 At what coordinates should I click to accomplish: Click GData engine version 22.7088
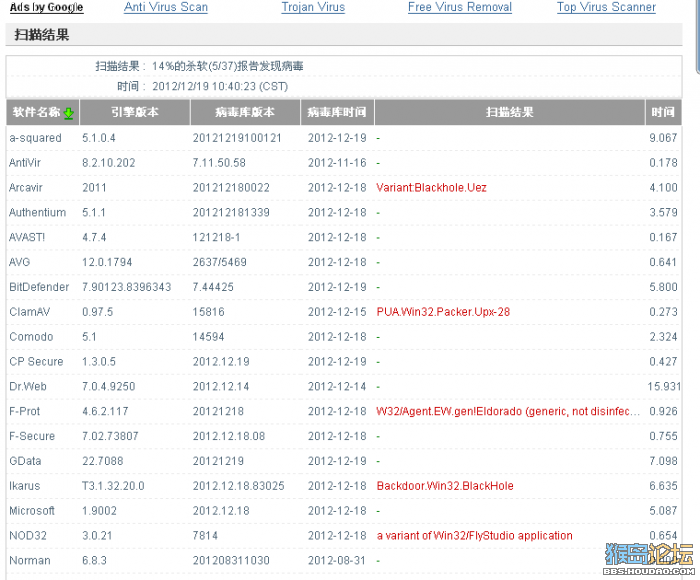(x=102, y=461)
